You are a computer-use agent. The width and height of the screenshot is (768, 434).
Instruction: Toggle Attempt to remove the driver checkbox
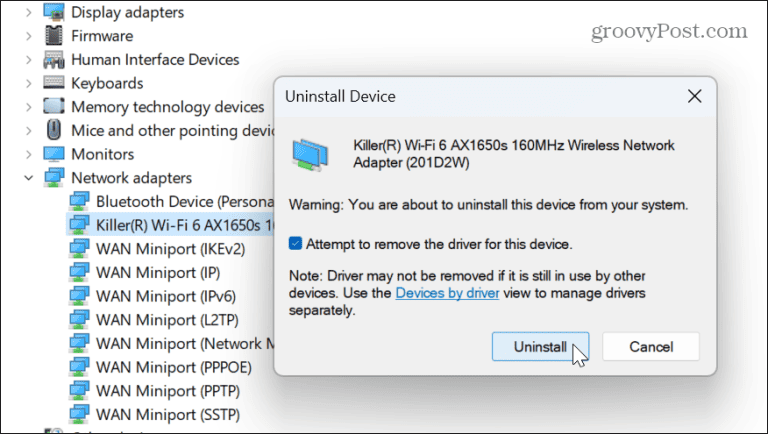click(296, 243)
